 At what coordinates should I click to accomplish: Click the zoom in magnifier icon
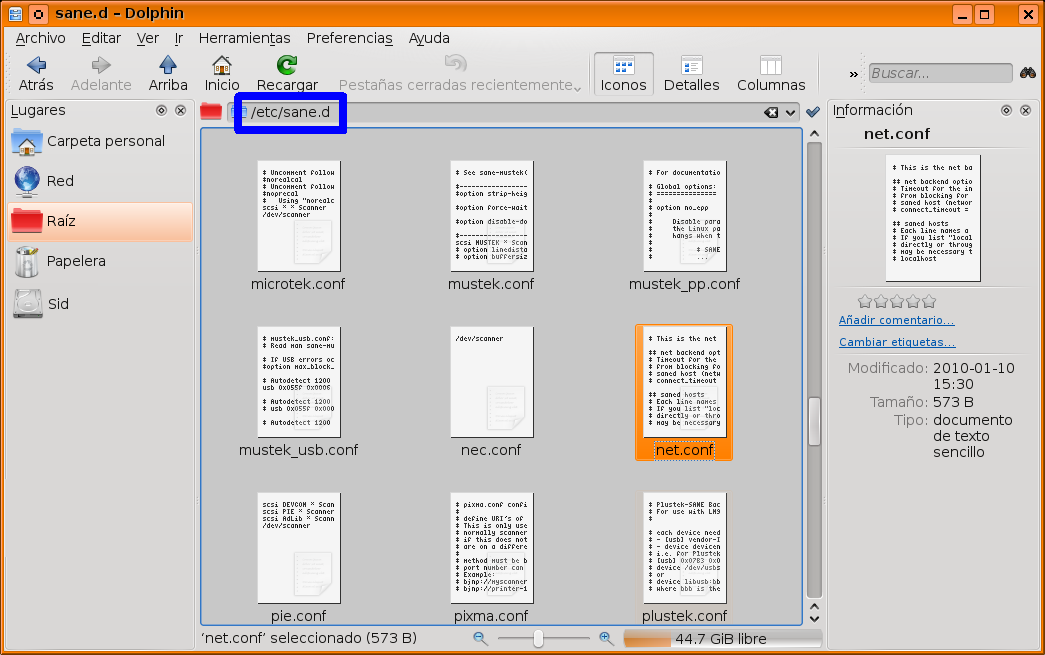coord(606,638)
